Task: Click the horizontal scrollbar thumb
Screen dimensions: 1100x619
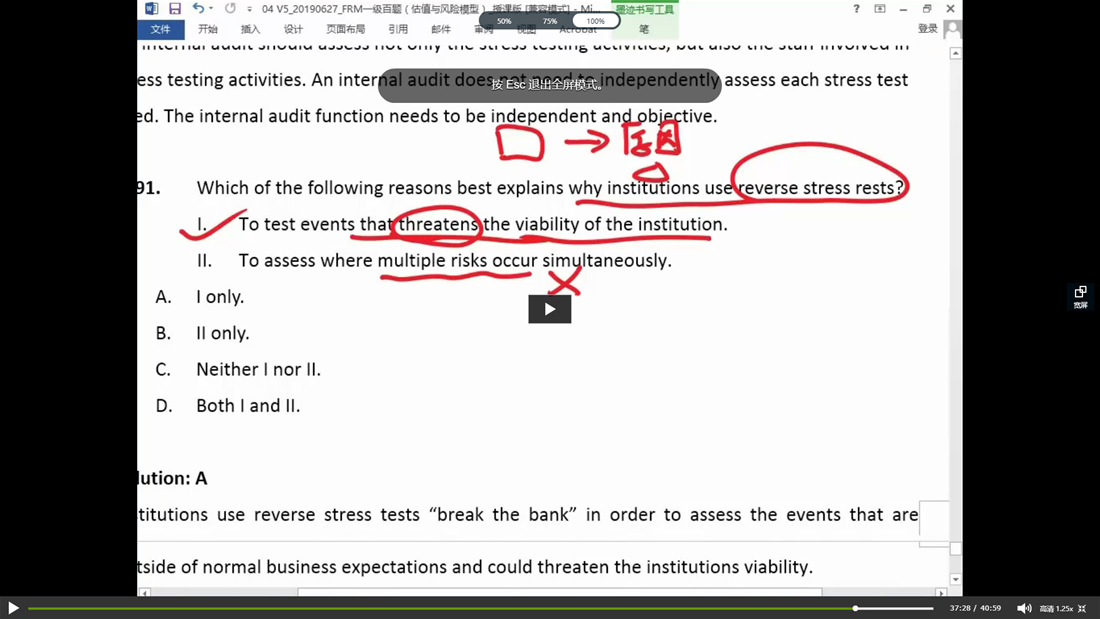Action: pos(560,593)
